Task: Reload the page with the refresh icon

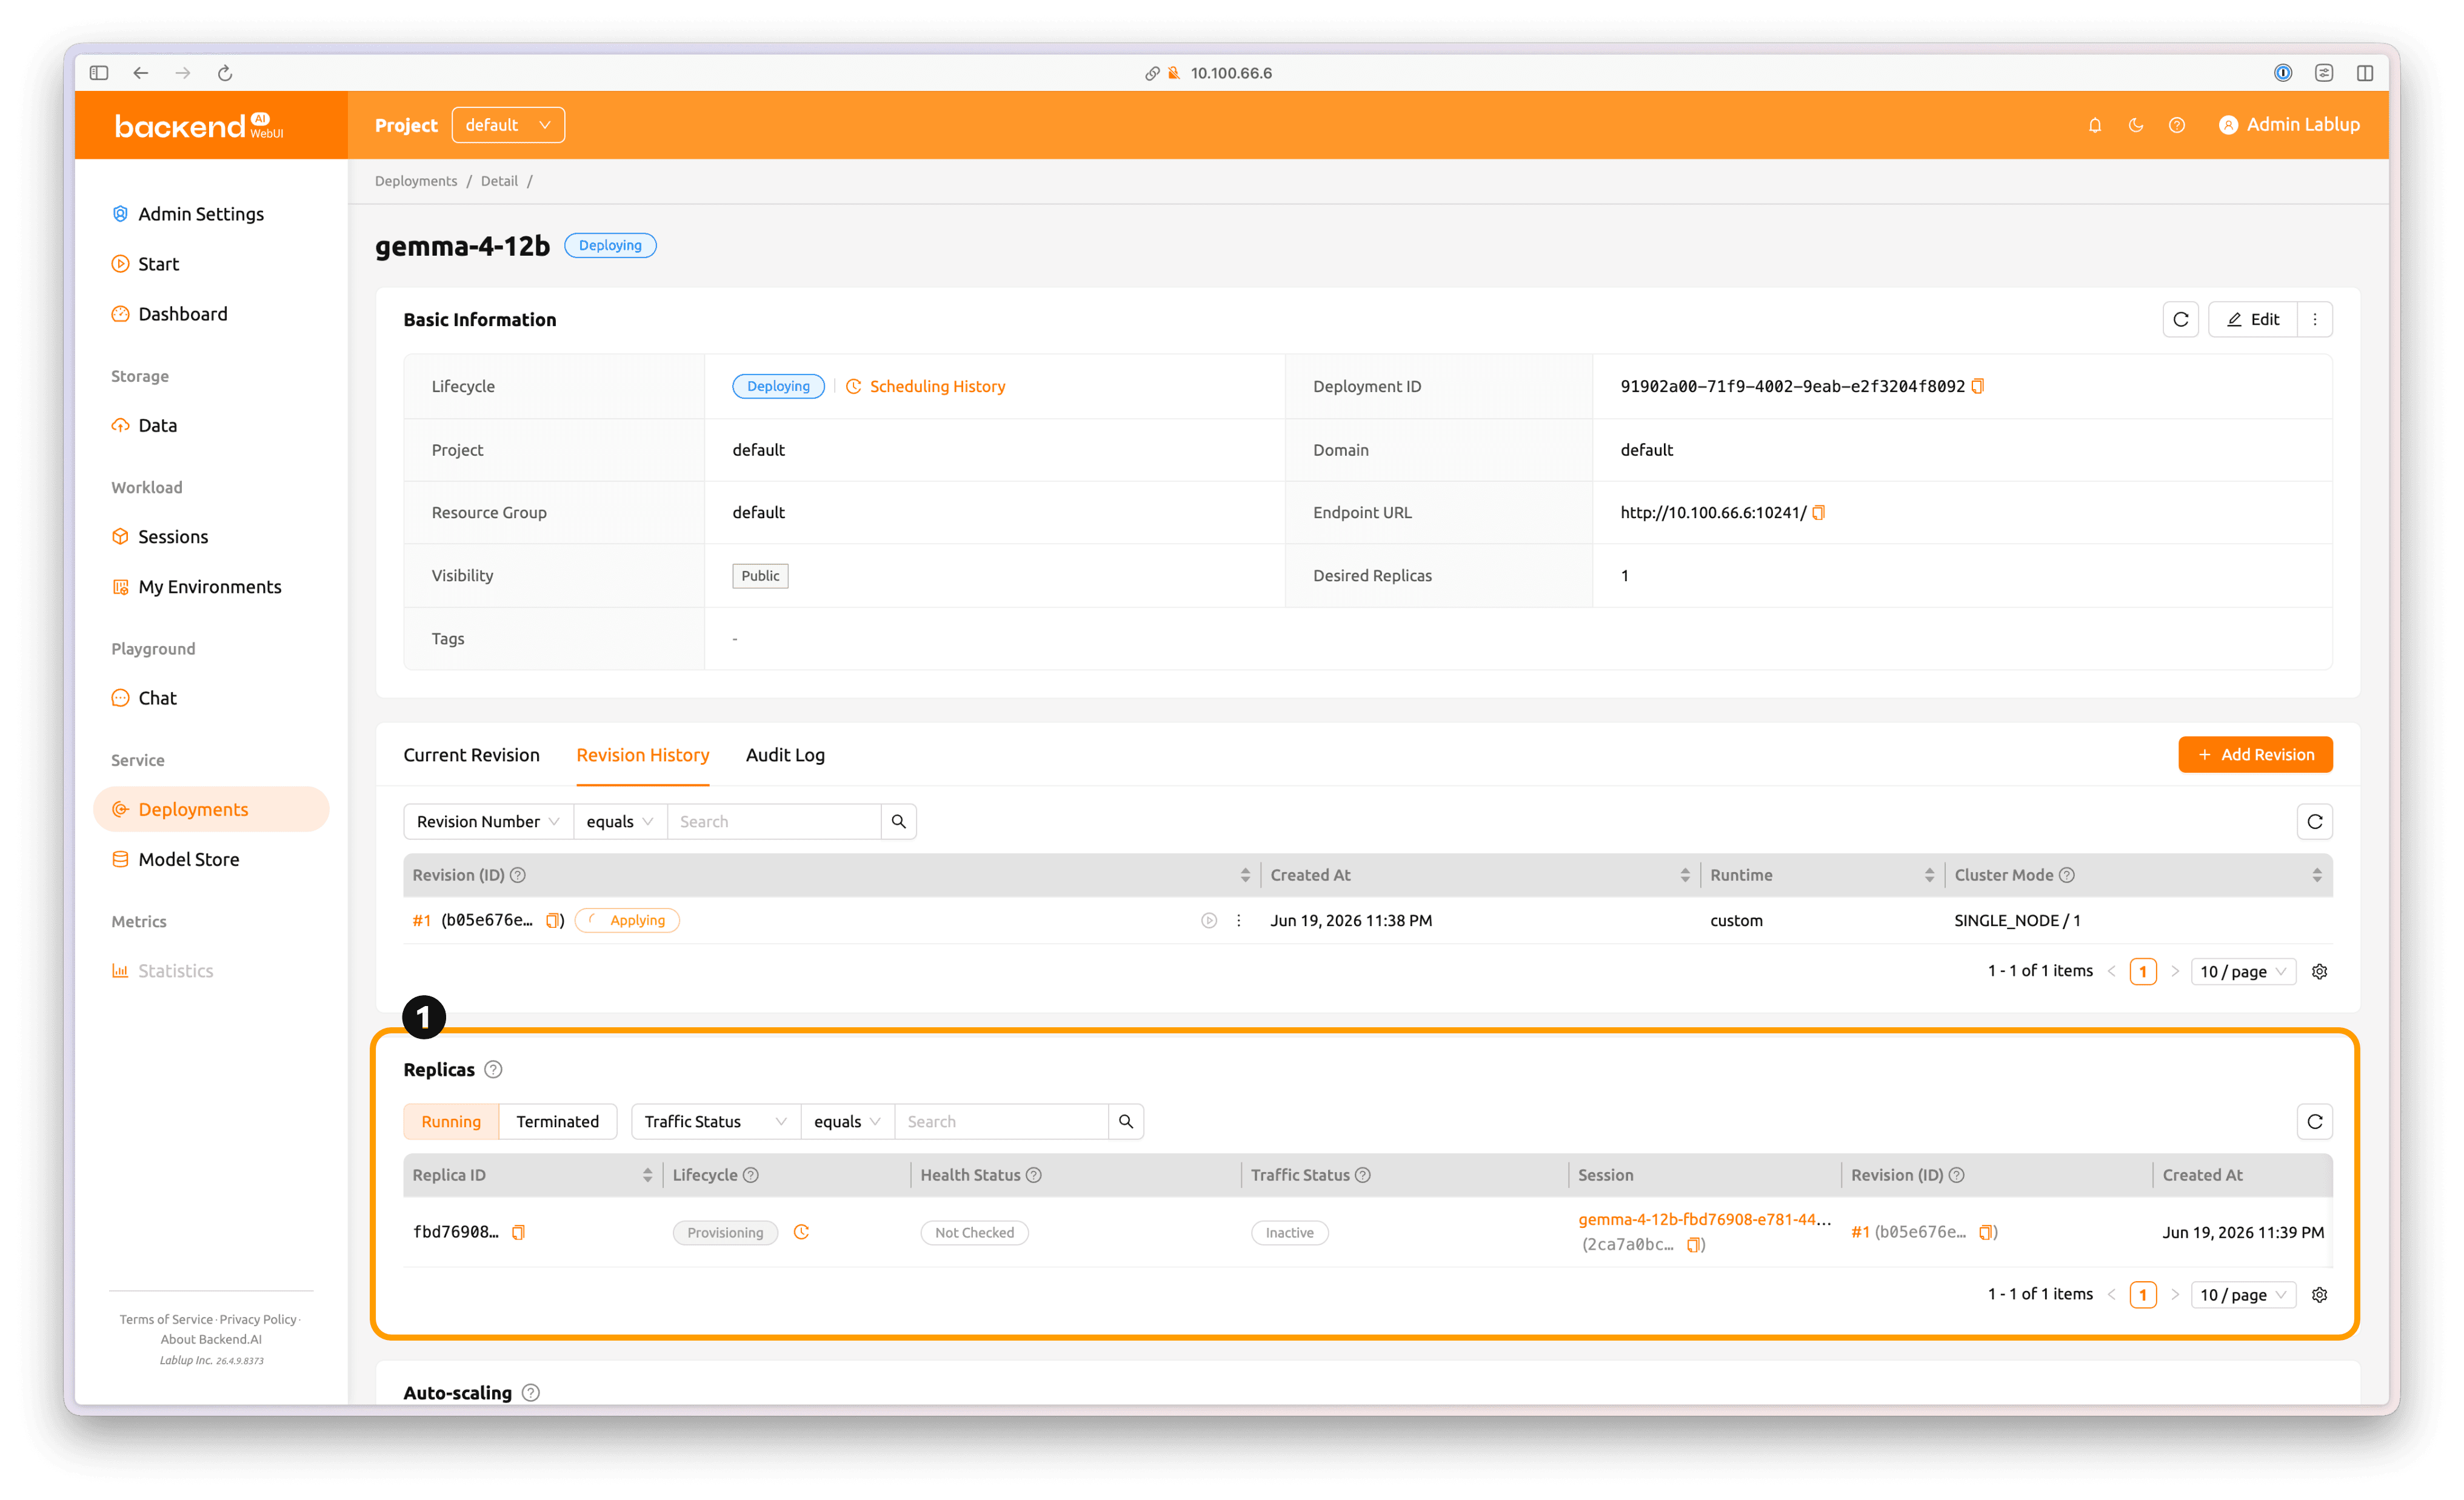Action: click(225, 72)
